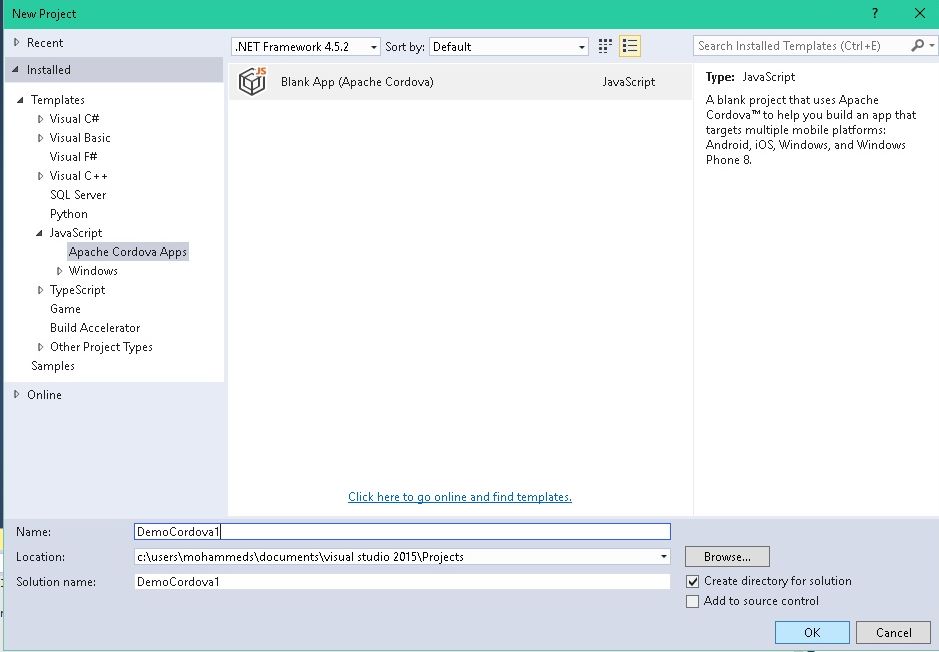
Task: Switch to small icons grid view
Action: coord(605,46)
